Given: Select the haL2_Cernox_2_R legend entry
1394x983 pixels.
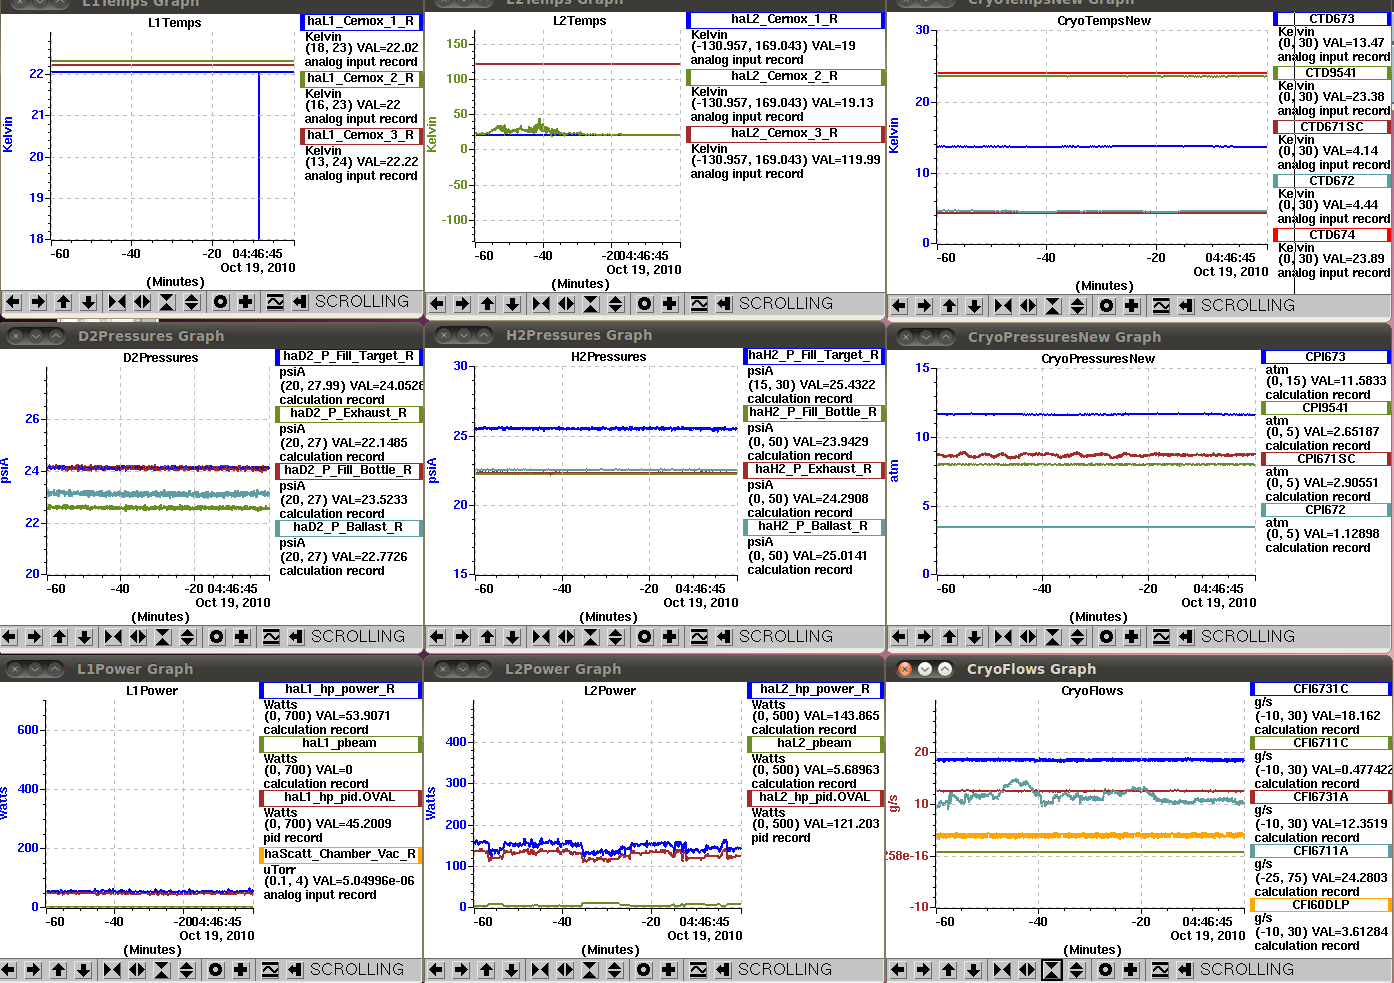Looking at the screenshot, I should click(x=785, y=76).
